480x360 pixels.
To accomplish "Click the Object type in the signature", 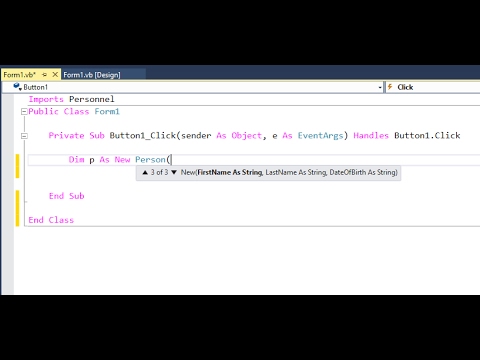I will [247, 135].
